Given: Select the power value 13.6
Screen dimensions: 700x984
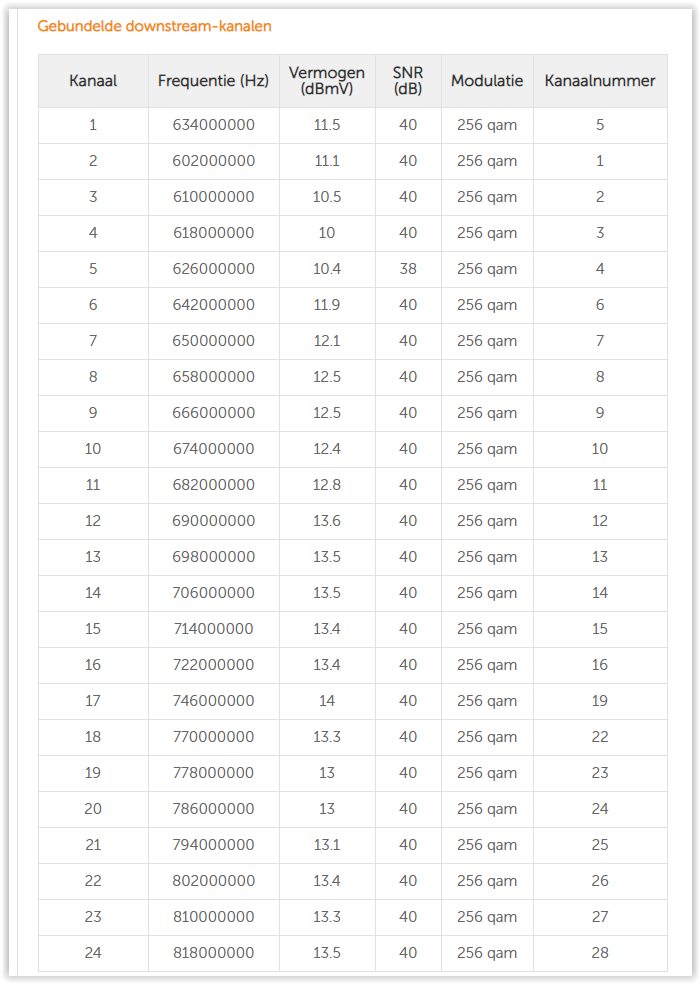Looking at the screenshot, I should coord(327,521).
